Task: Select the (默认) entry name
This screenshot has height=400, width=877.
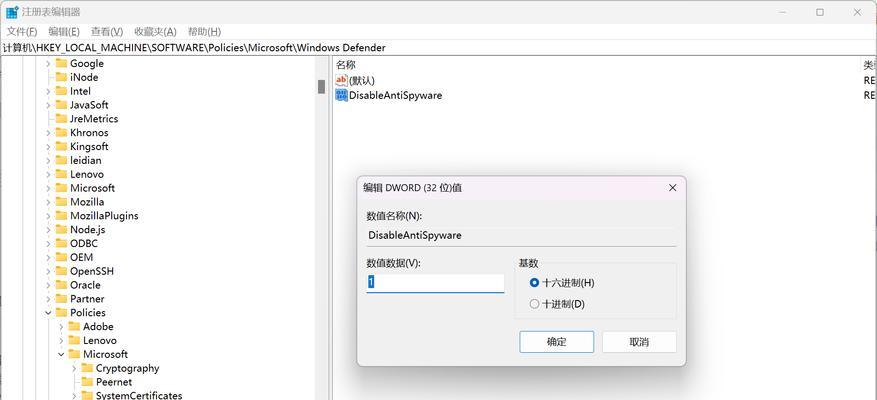Action: tap(362, 81)
